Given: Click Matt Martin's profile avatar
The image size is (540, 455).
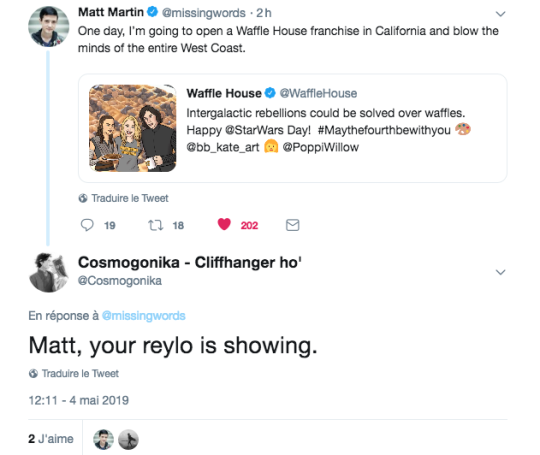Looking at the screenshot, I should tap(49, 27).
